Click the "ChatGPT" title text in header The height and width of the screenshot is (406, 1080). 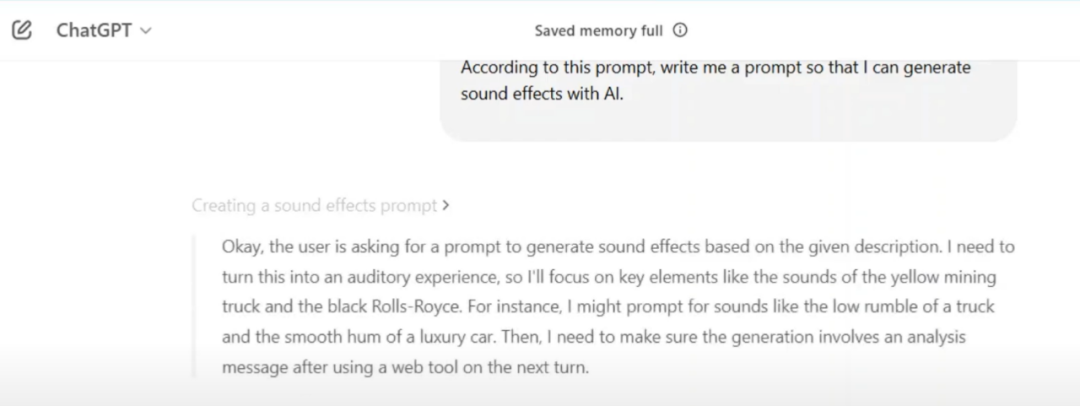tap(93, 30)
